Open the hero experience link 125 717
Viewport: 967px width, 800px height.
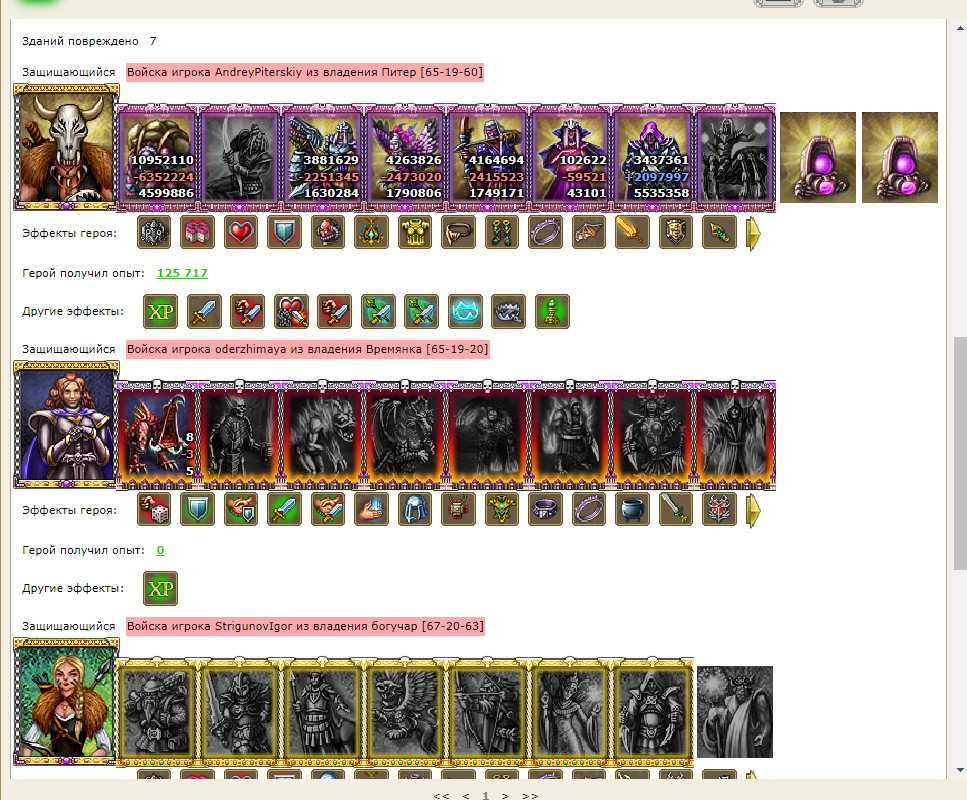coord(182,273)
